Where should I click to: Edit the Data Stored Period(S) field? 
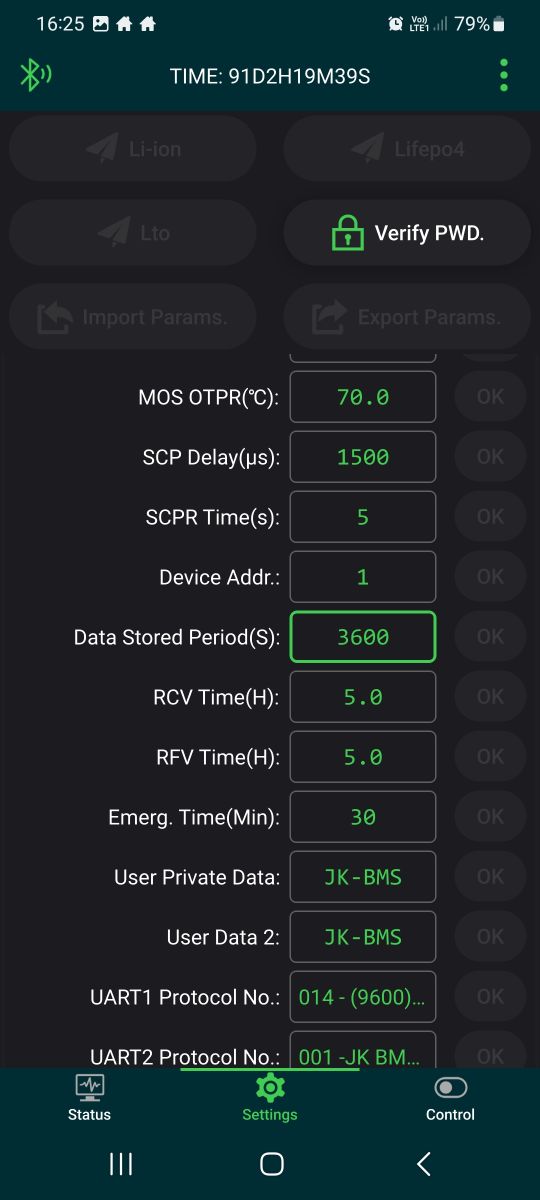[363, 637]
